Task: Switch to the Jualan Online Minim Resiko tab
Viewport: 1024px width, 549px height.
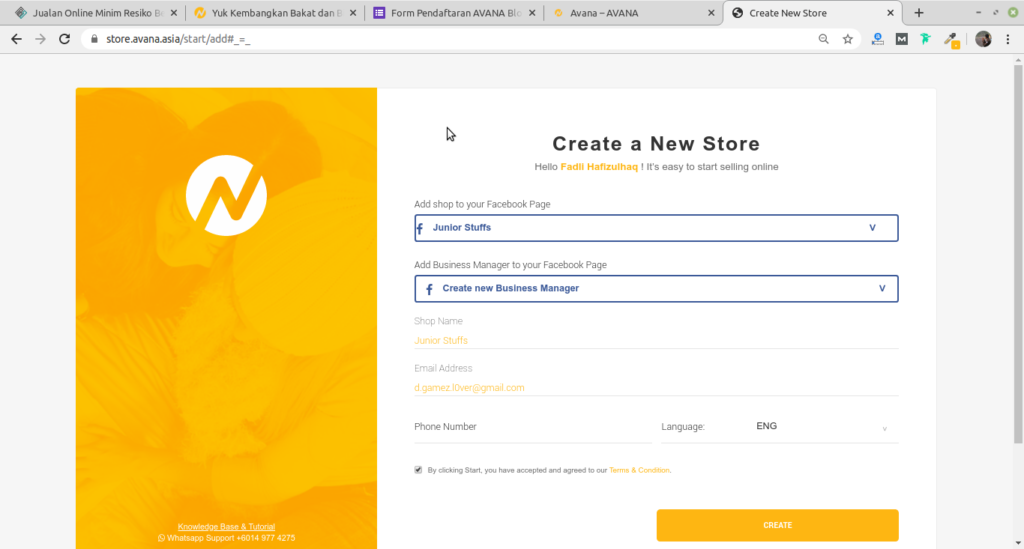Action: [97, 13]
